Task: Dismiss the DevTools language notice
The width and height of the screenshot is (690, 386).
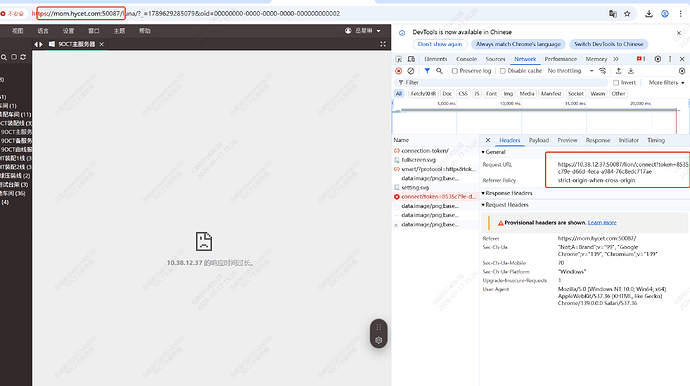Action: pos(679,33)
